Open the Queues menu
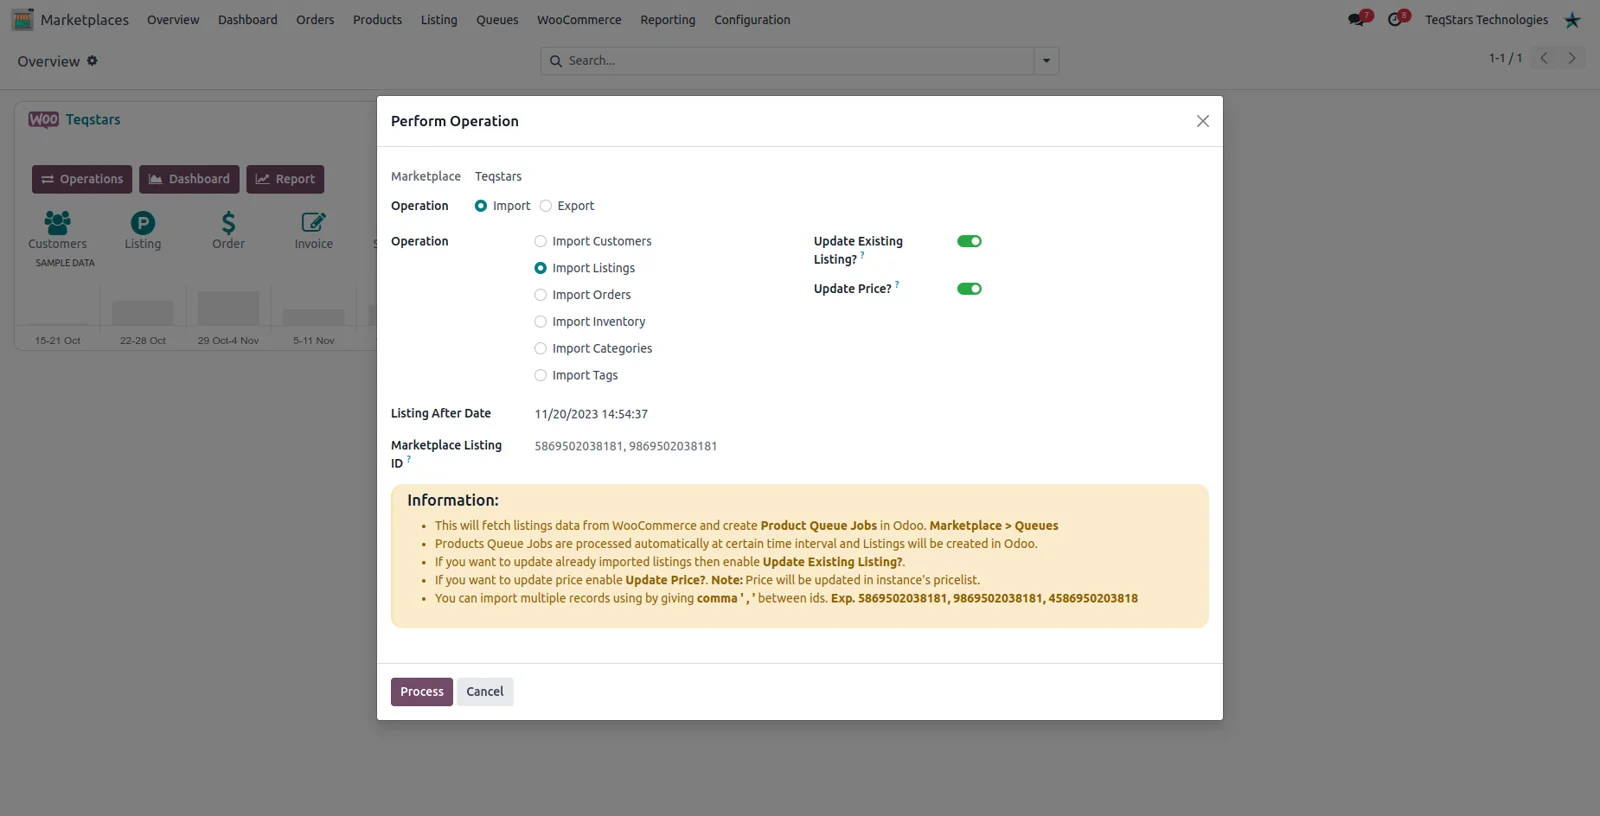Viewport: 1600px width, 816px height. pos(497,20)
